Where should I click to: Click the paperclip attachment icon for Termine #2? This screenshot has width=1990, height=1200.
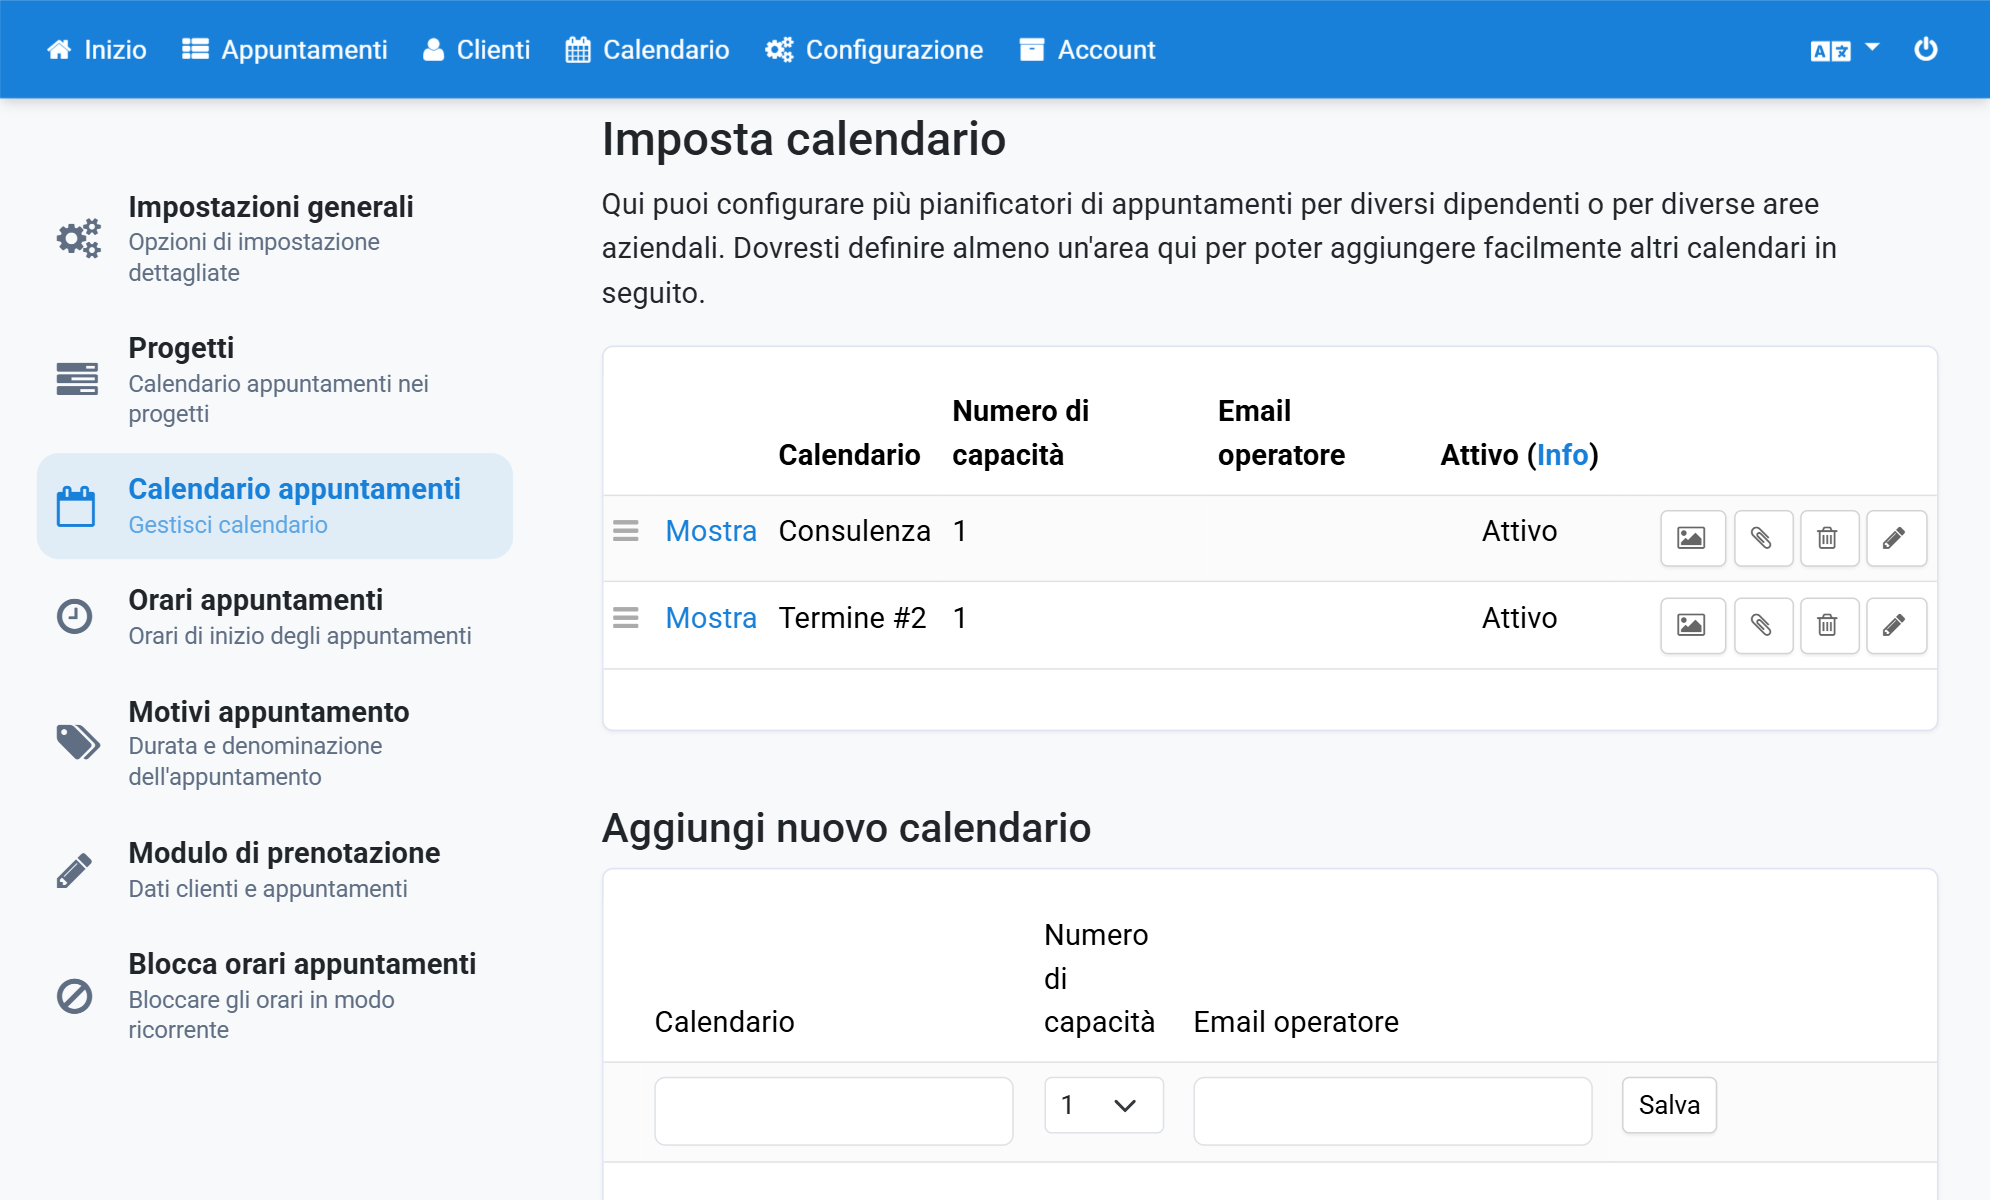[x=1762, y=625]
